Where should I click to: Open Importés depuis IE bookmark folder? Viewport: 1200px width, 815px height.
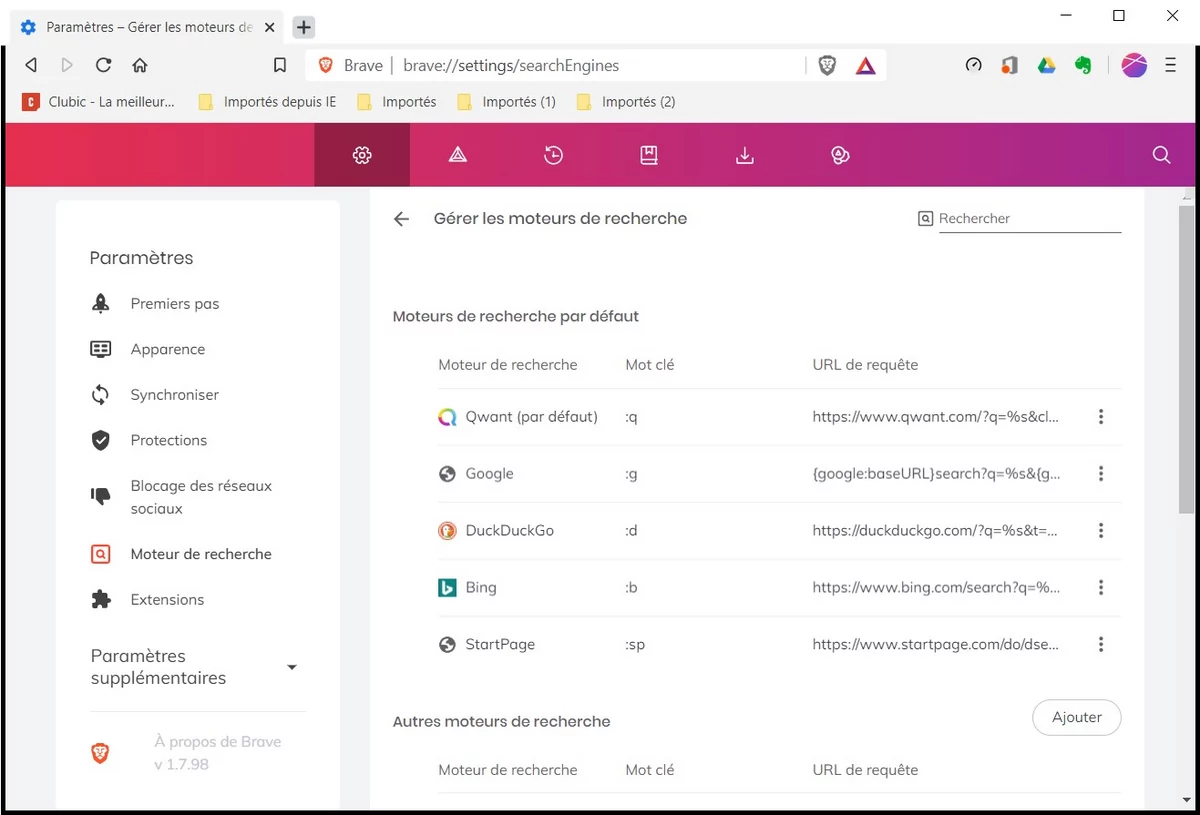point(267,101)
